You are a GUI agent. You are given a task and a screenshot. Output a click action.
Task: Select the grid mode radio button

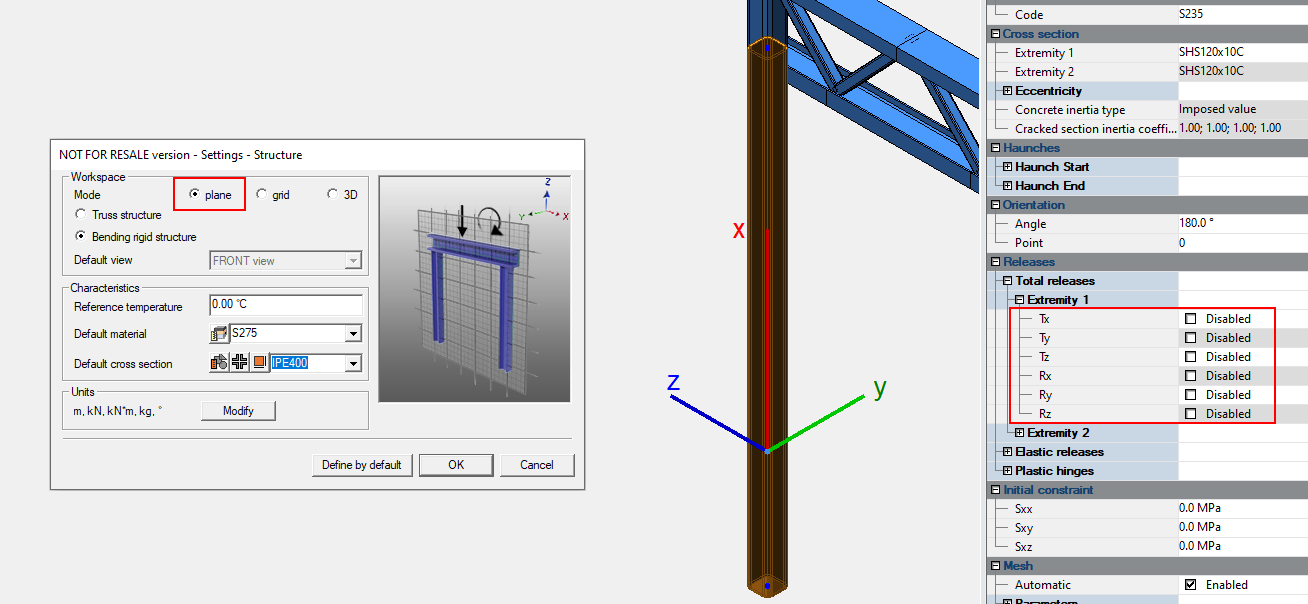tap(262, 195)
